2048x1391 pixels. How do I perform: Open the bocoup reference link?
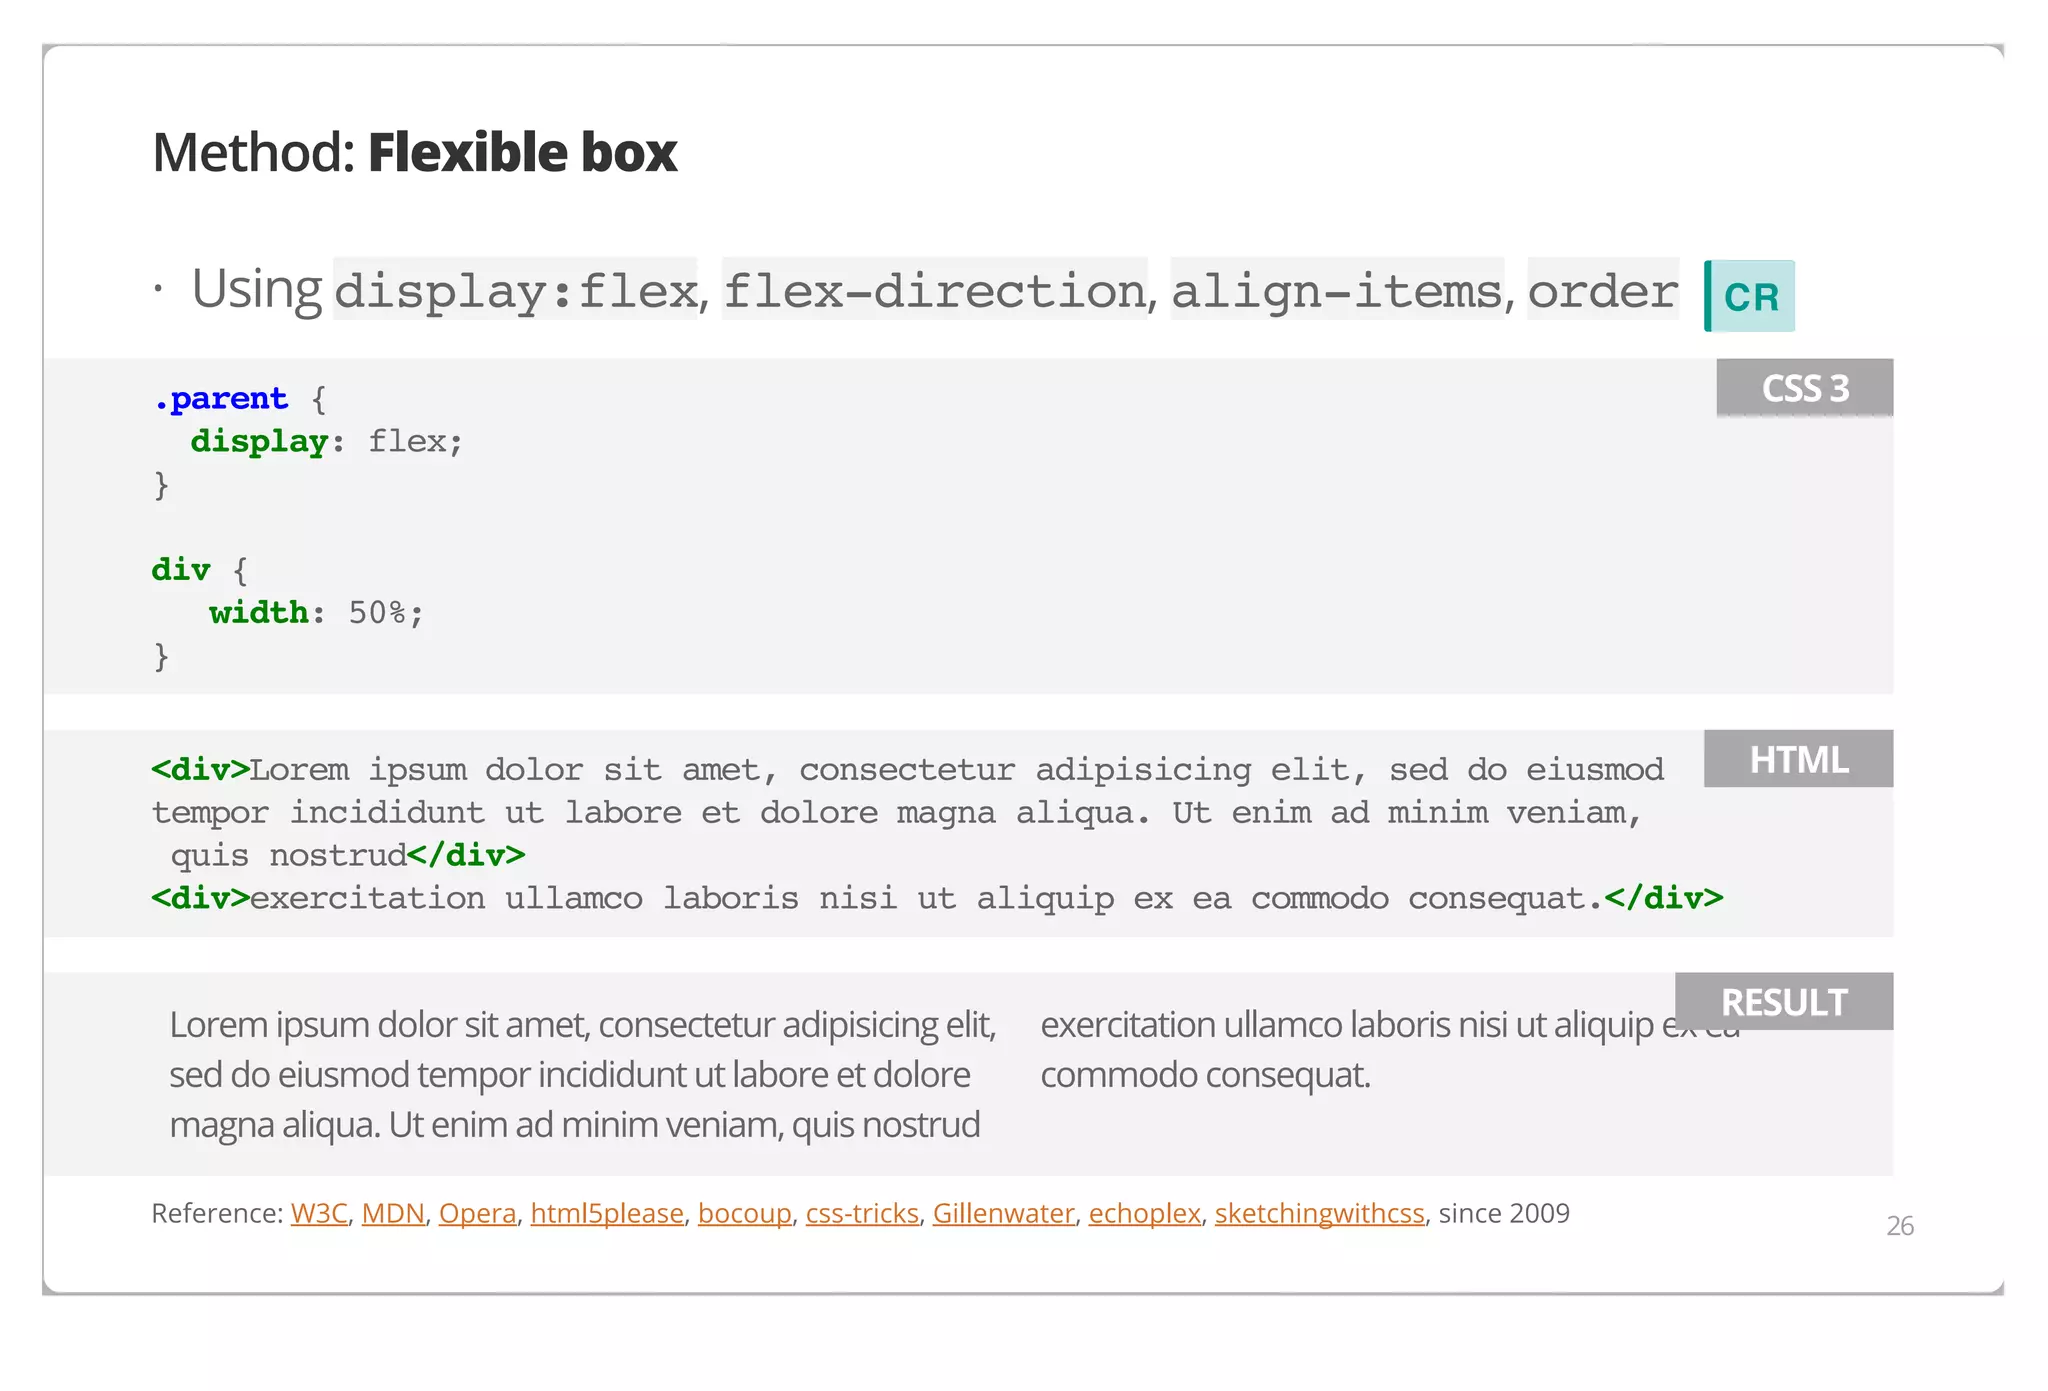tap(744, 1213)
